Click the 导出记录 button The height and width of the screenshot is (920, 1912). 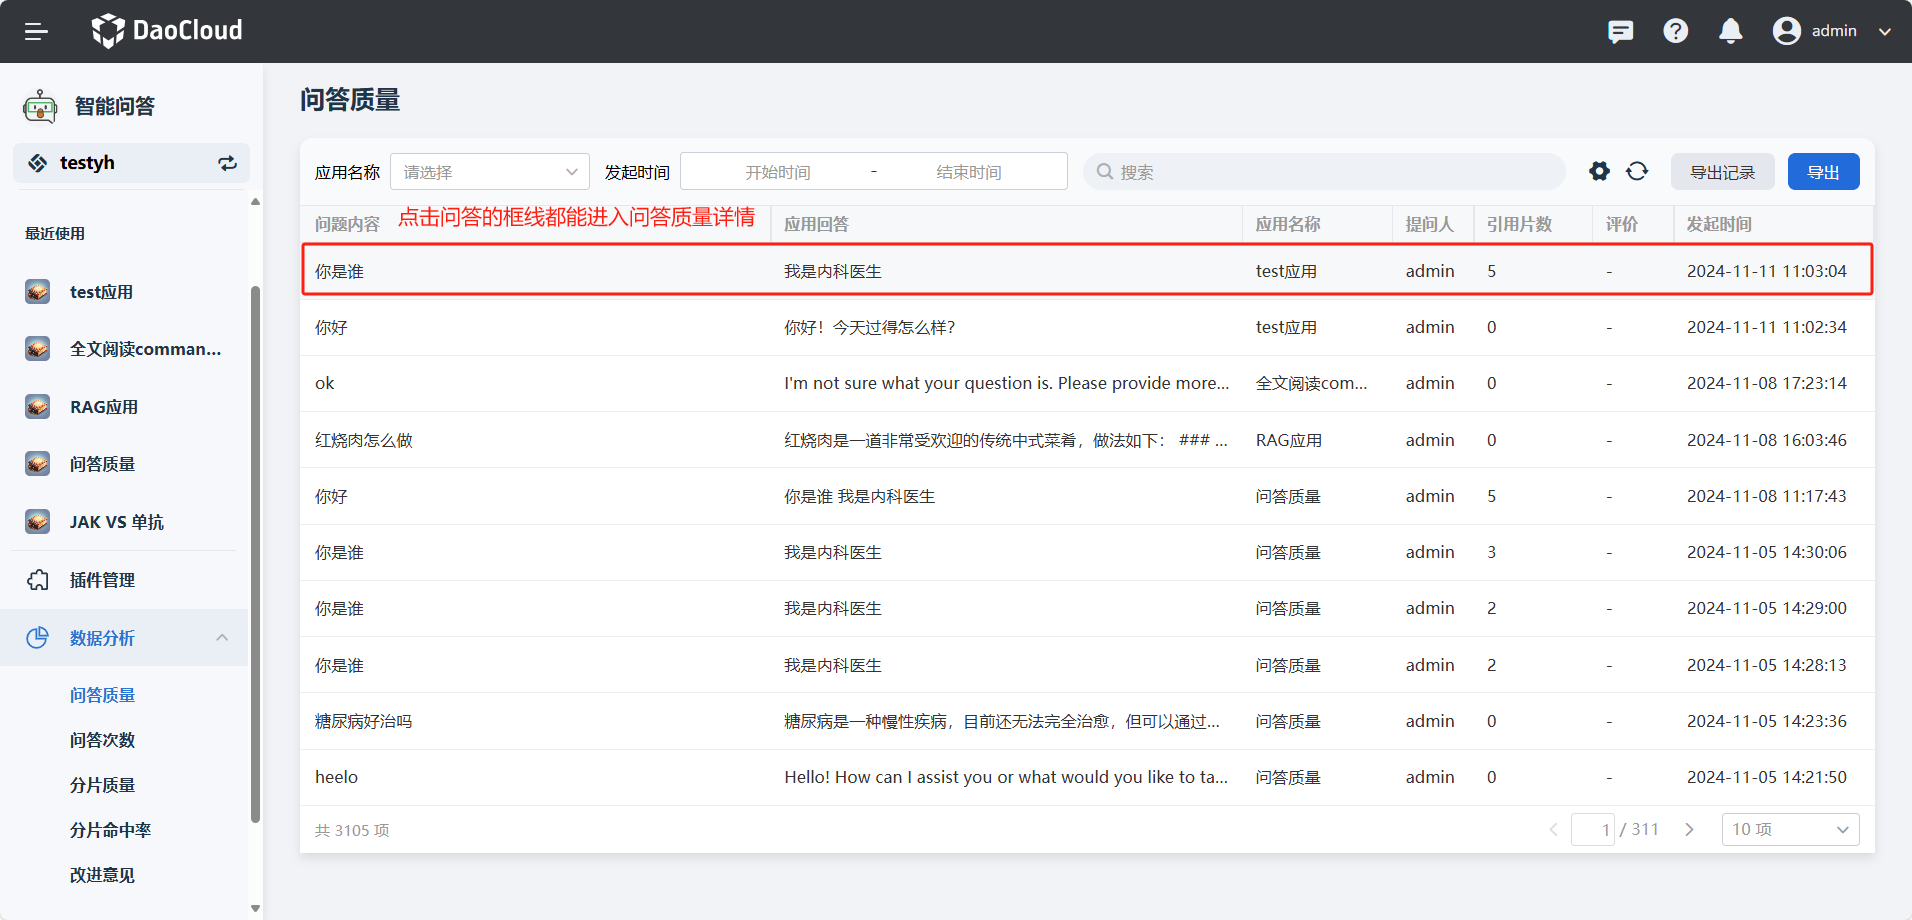pos(1722,172)
